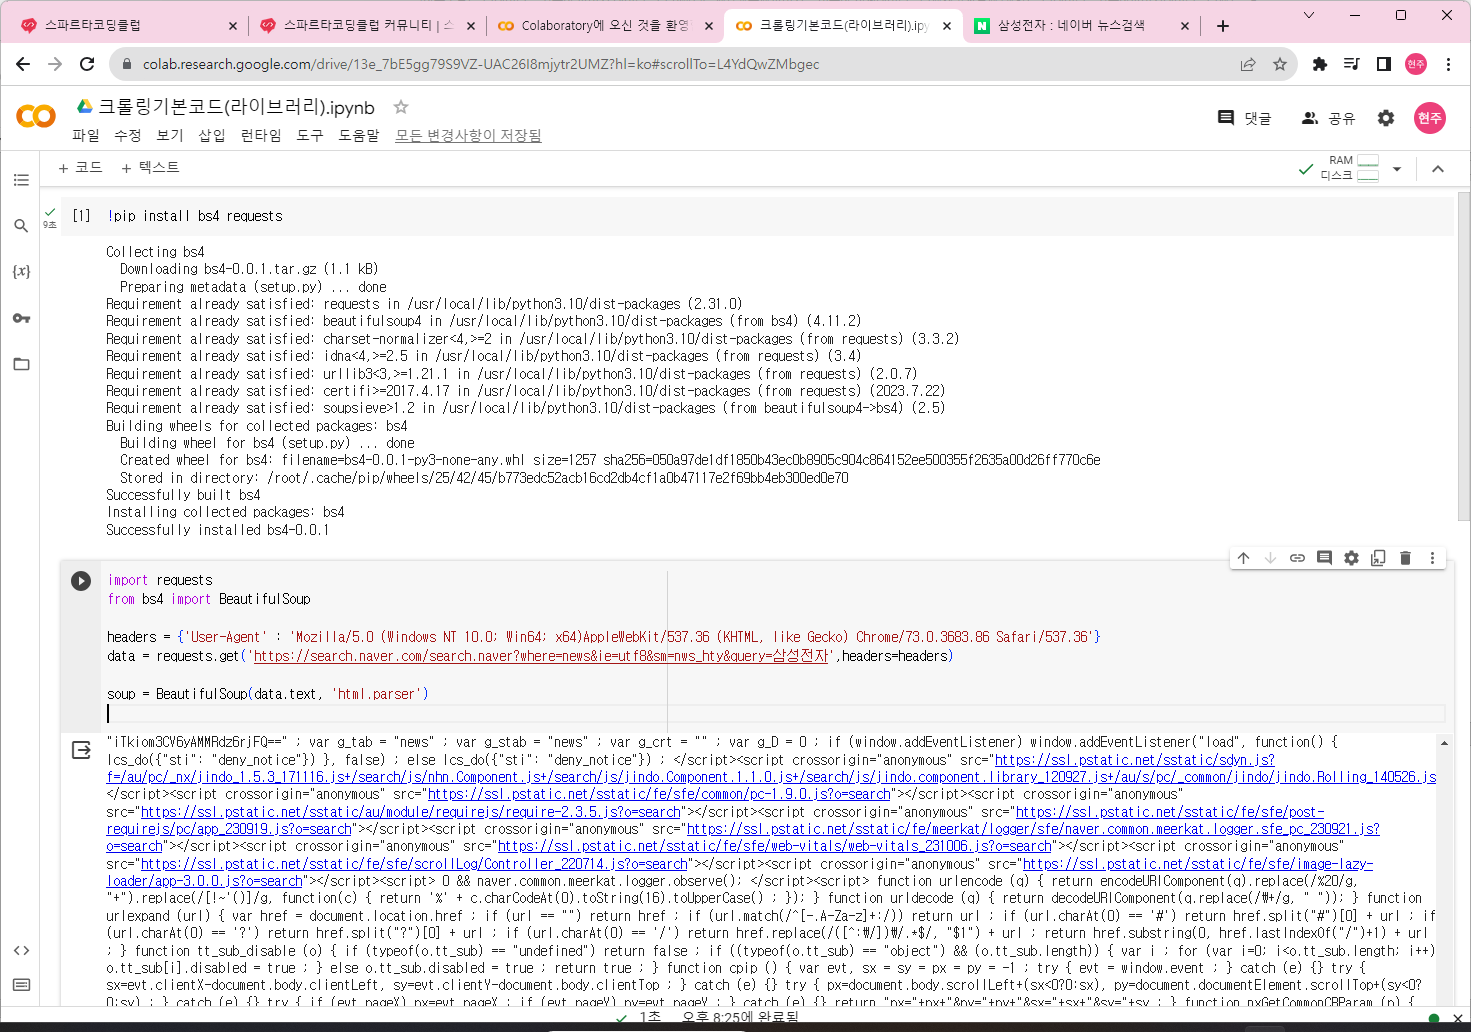Run the import requests code cell
The height and width of the screenshot is (1032, 1471).
click(x=81, y=581)
